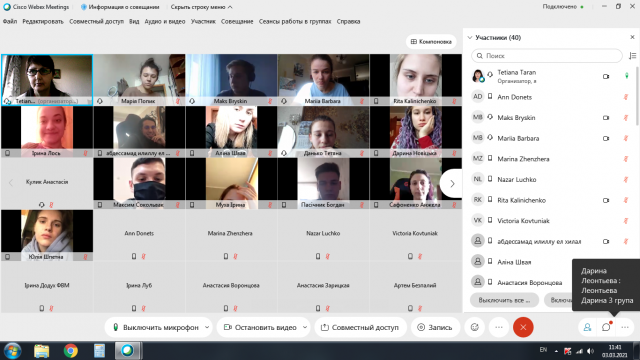Open Windows Start menu
This screenshot has width=640, height=360.
(13, 351)
